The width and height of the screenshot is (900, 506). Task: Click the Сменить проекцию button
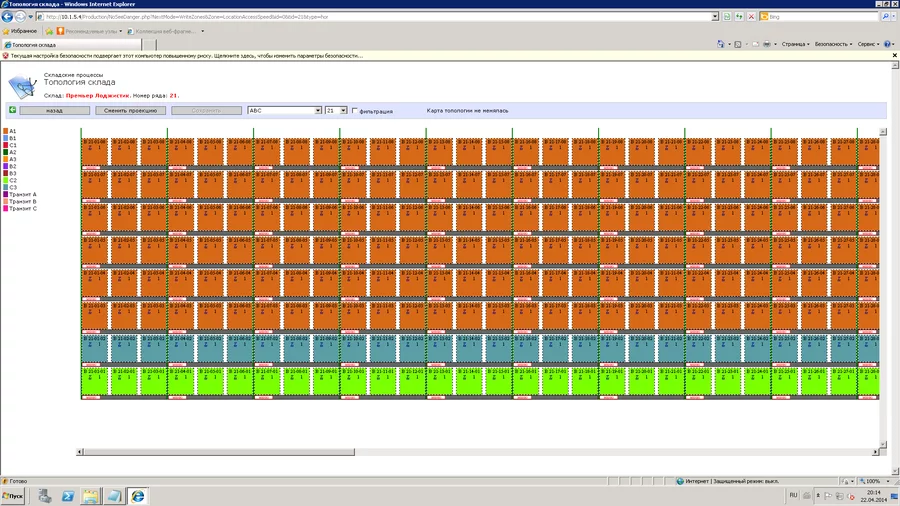(130, 110)
